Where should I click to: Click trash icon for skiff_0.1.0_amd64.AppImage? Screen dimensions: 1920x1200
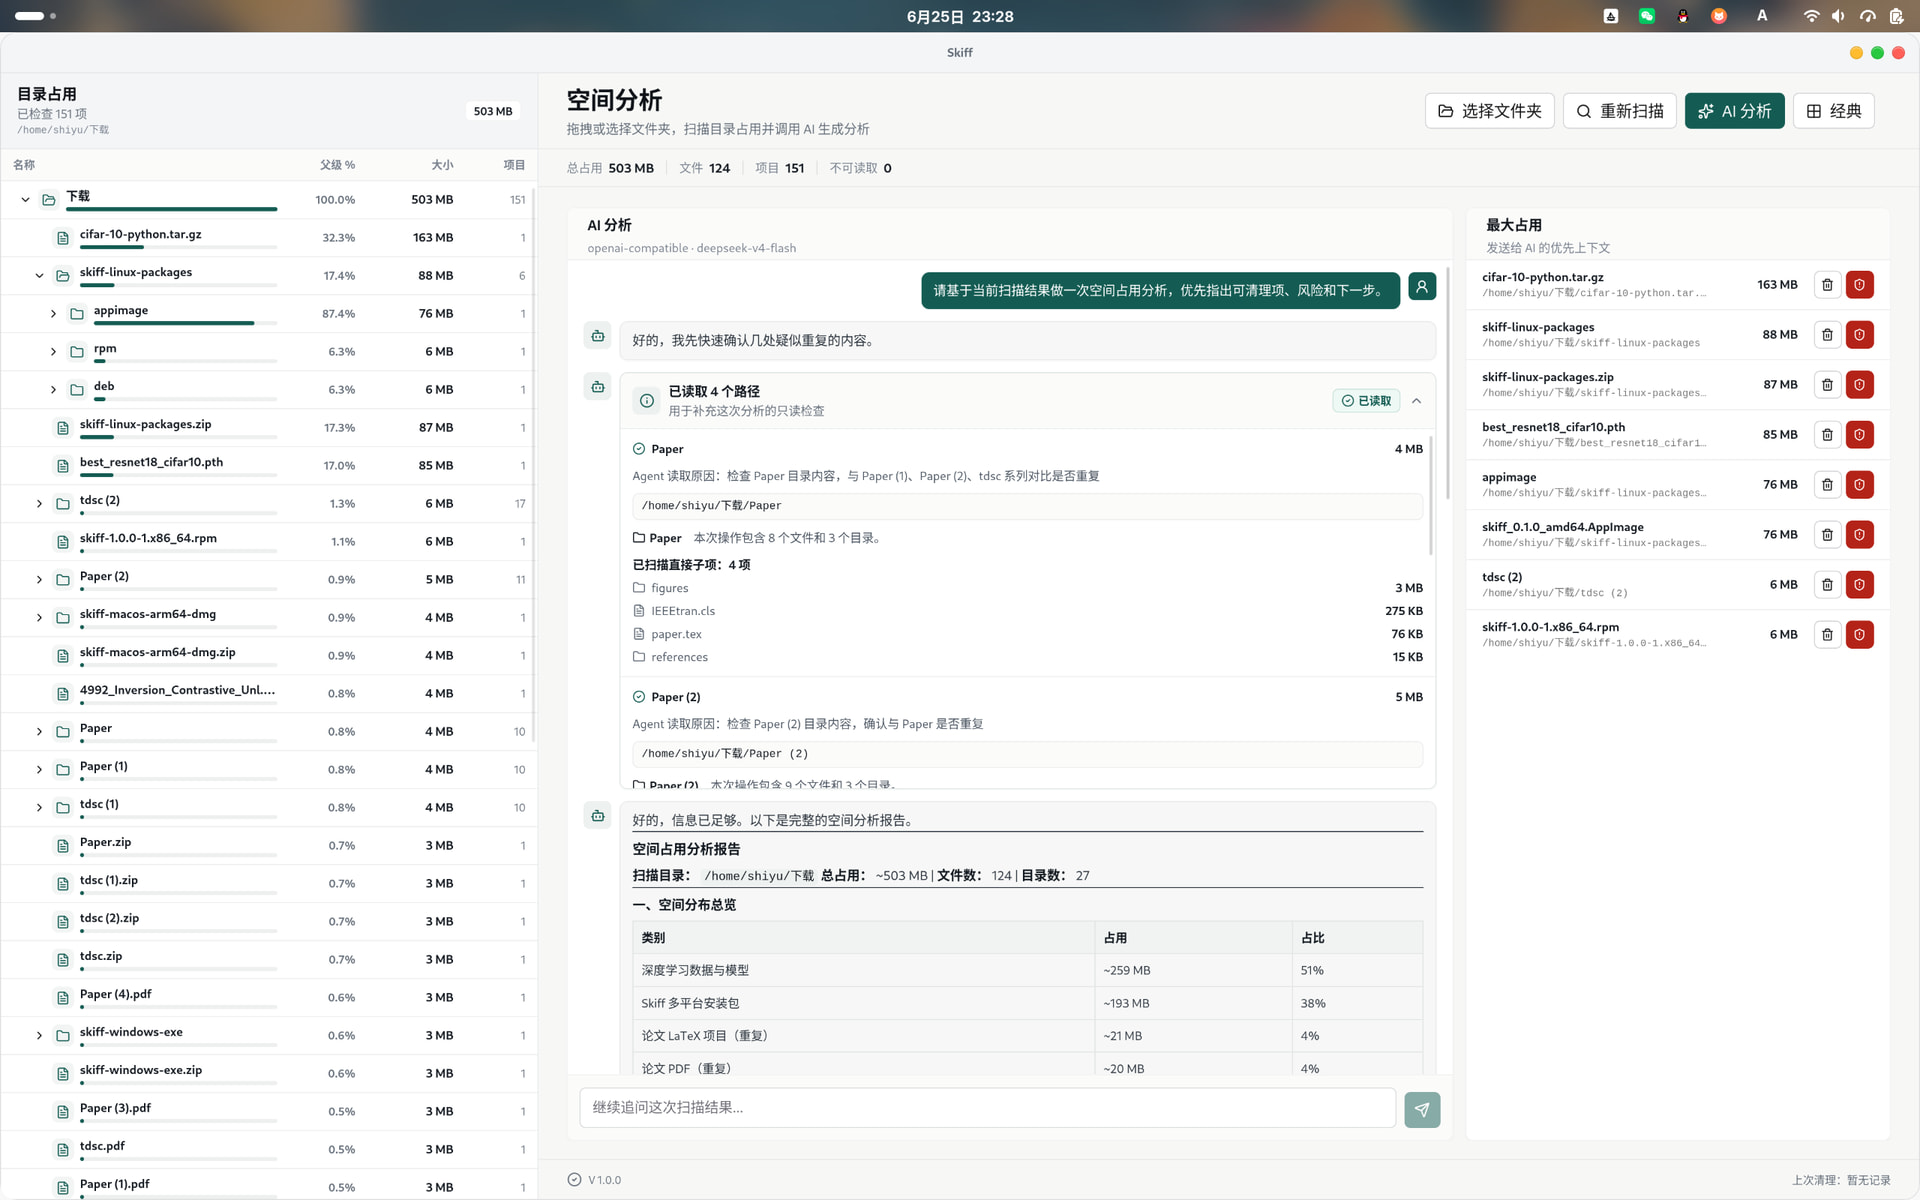[x=1827, y=535]
